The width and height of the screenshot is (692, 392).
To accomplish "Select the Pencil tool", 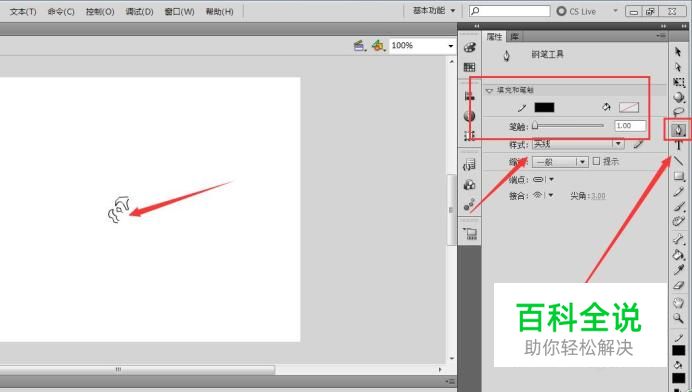I will click(x=679, y=192).
